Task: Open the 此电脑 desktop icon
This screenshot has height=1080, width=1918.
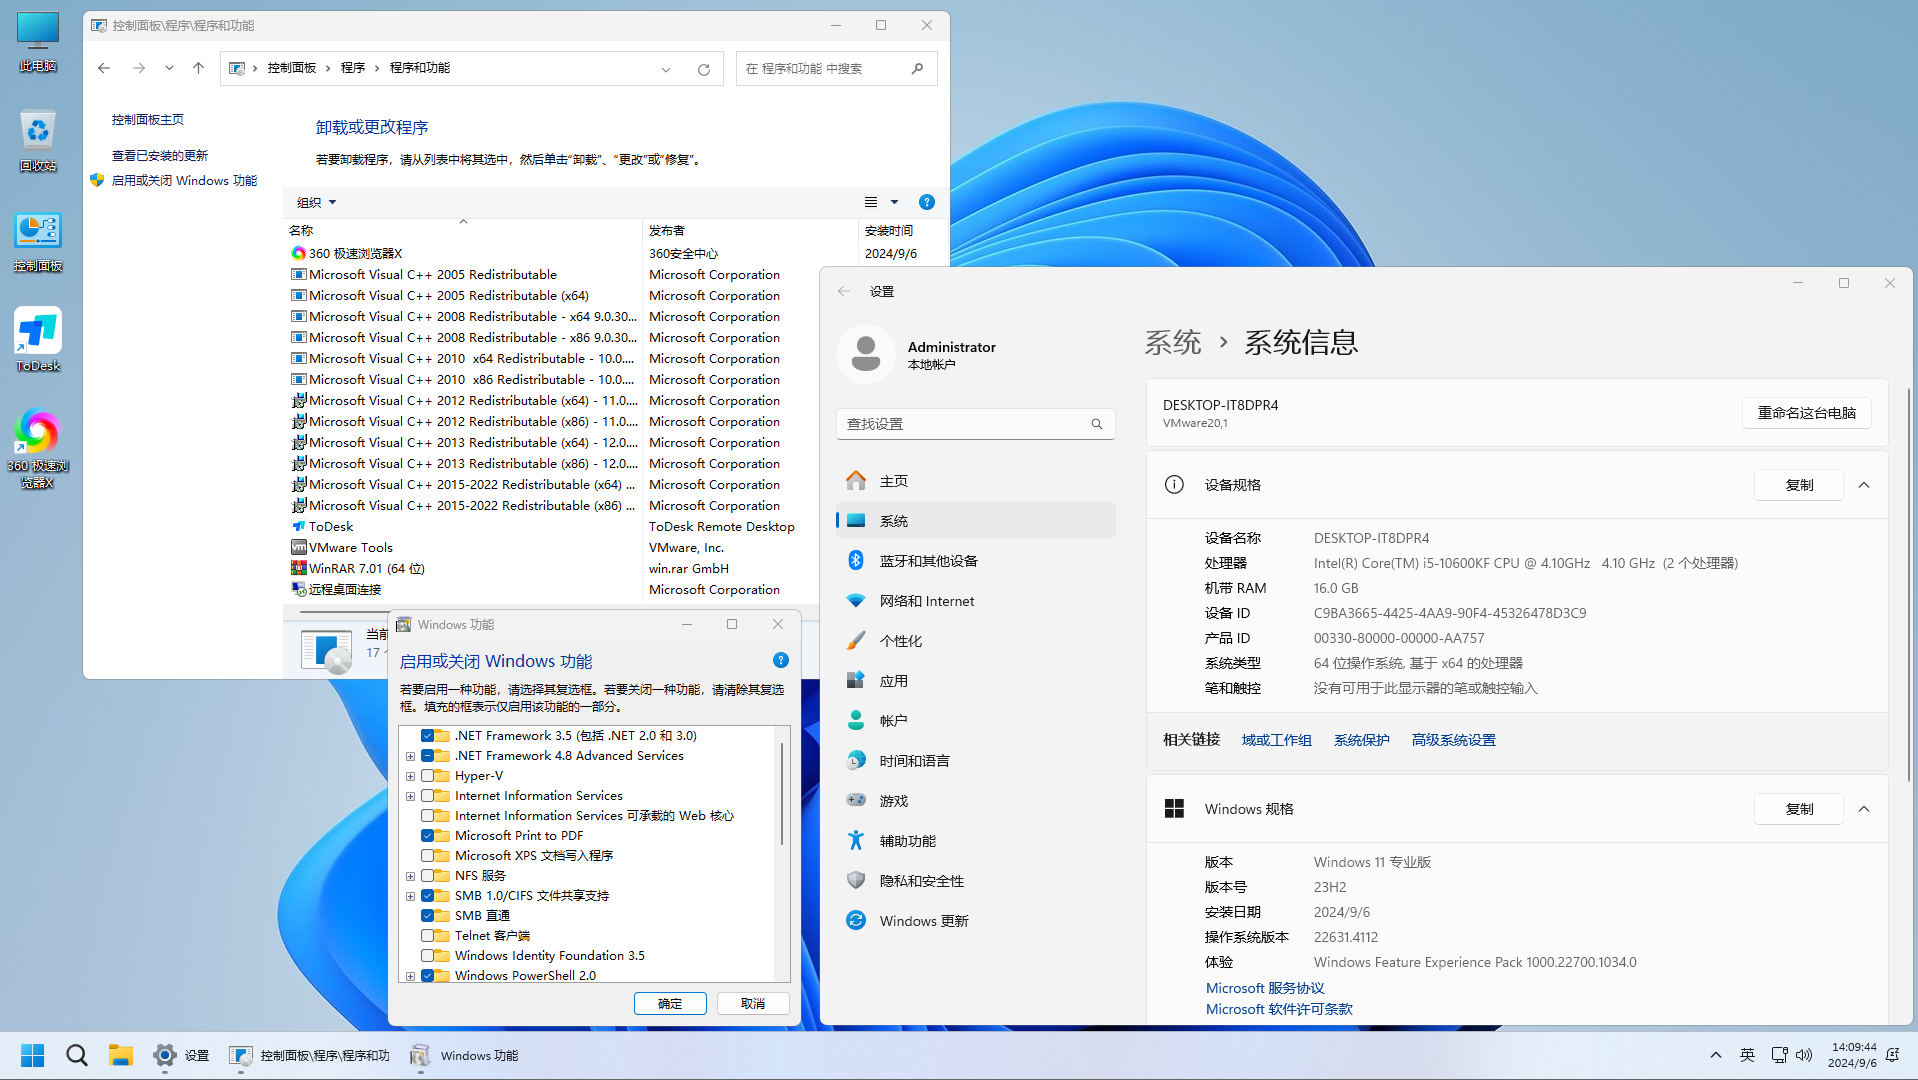Action: click(x=38, y=42)
